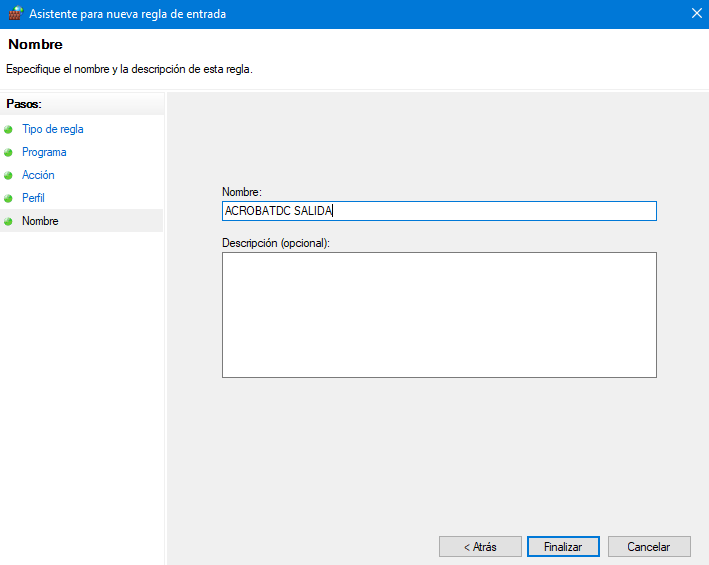Jump to the Perfil step
Screen dimensions: 709x565
(33, 198)
